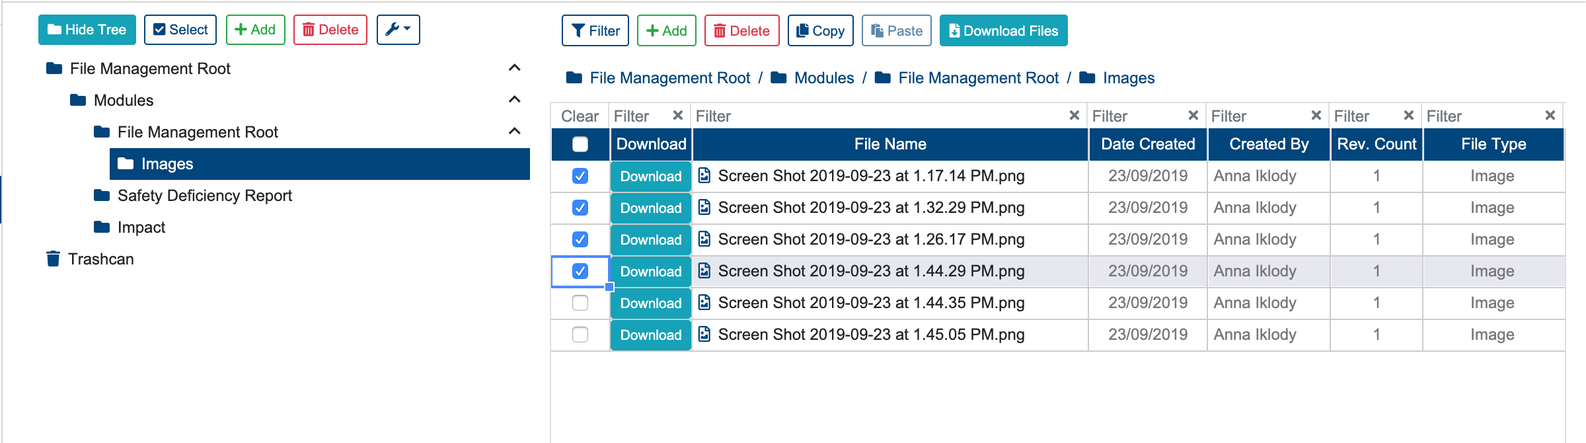This screenshot has height=443, width=1586.
Task: Click File Name filter input field
Action: [x=878, y=116]
